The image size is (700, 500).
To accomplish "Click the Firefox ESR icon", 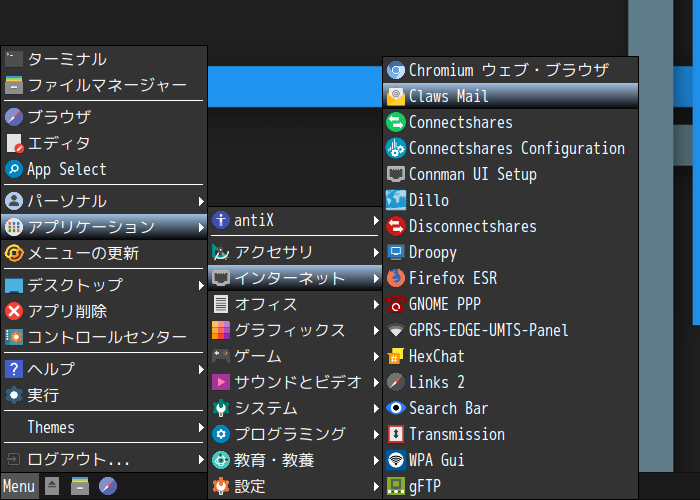I will pos(396,278).
